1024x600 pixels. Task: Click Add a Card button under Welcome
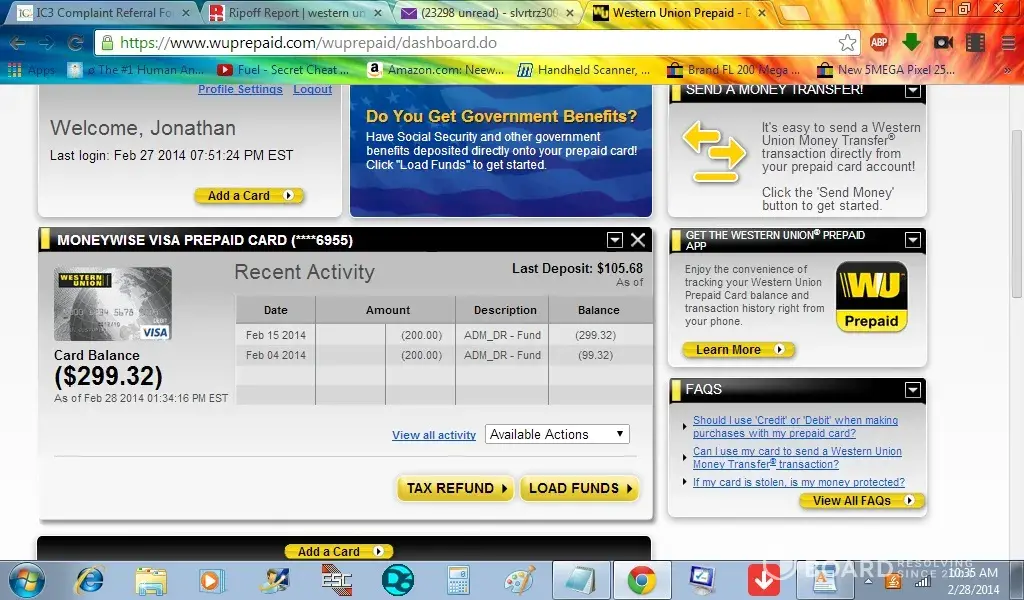pos(249,195)
